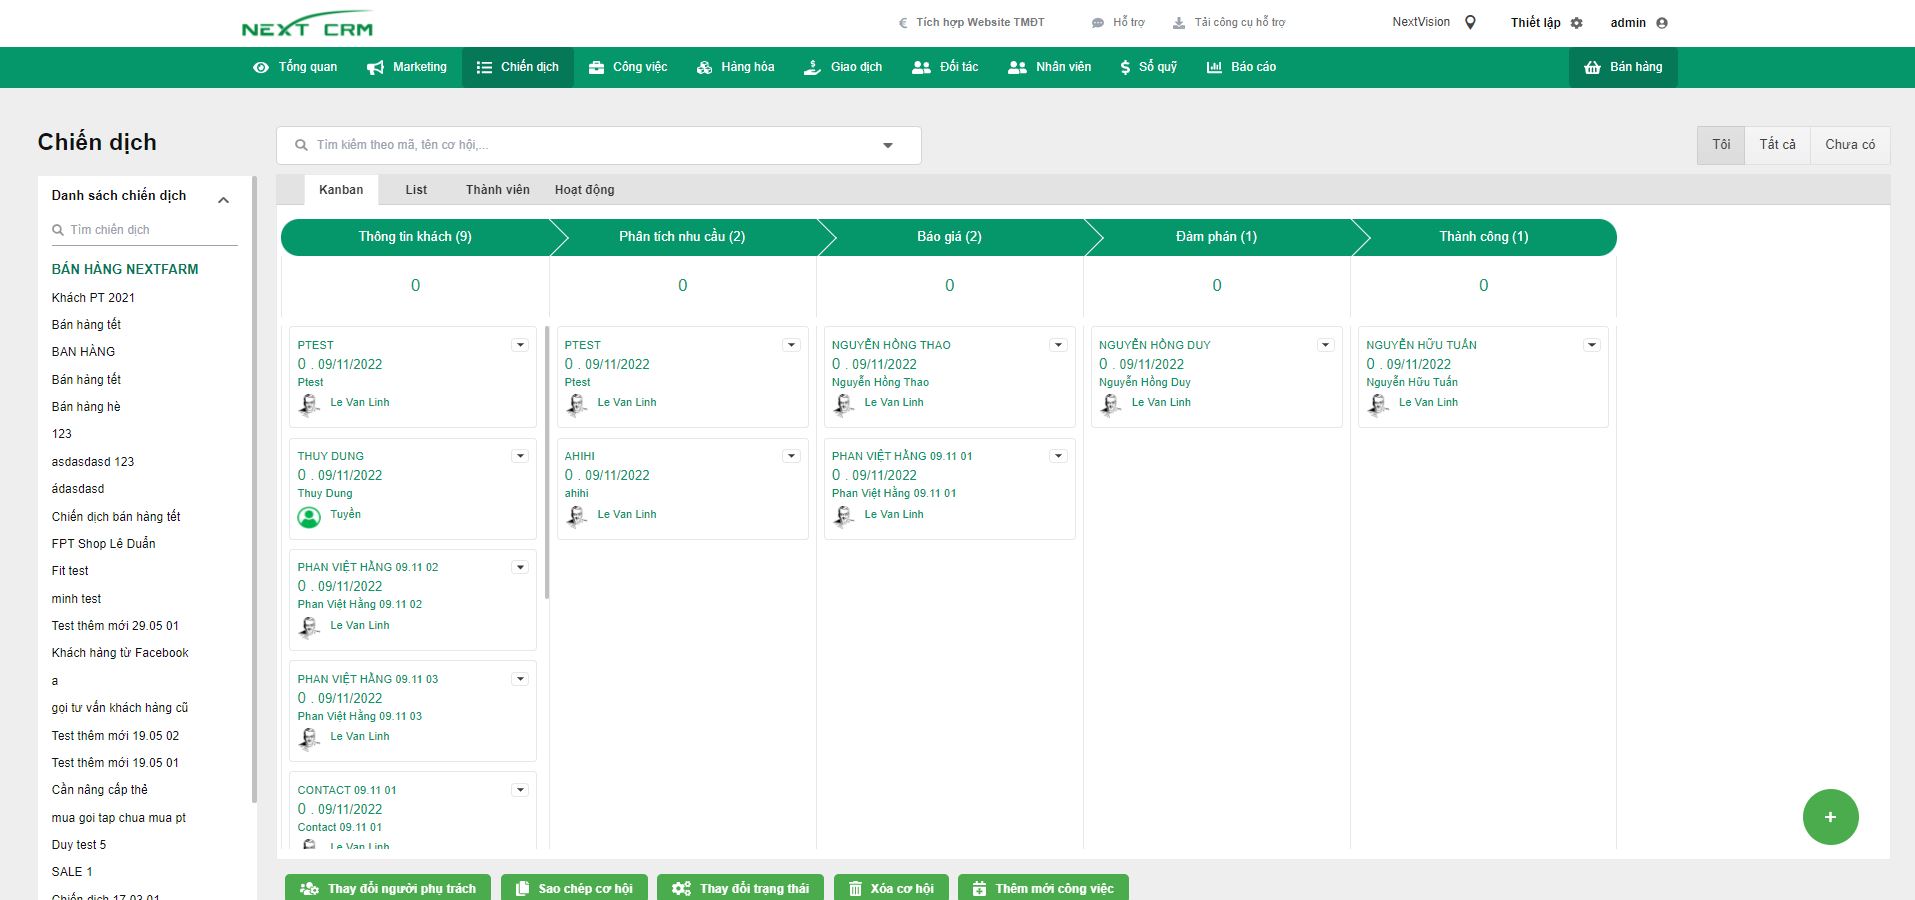
Task: Open the Bán hàng basket icon
Action: coord(1592,68)
